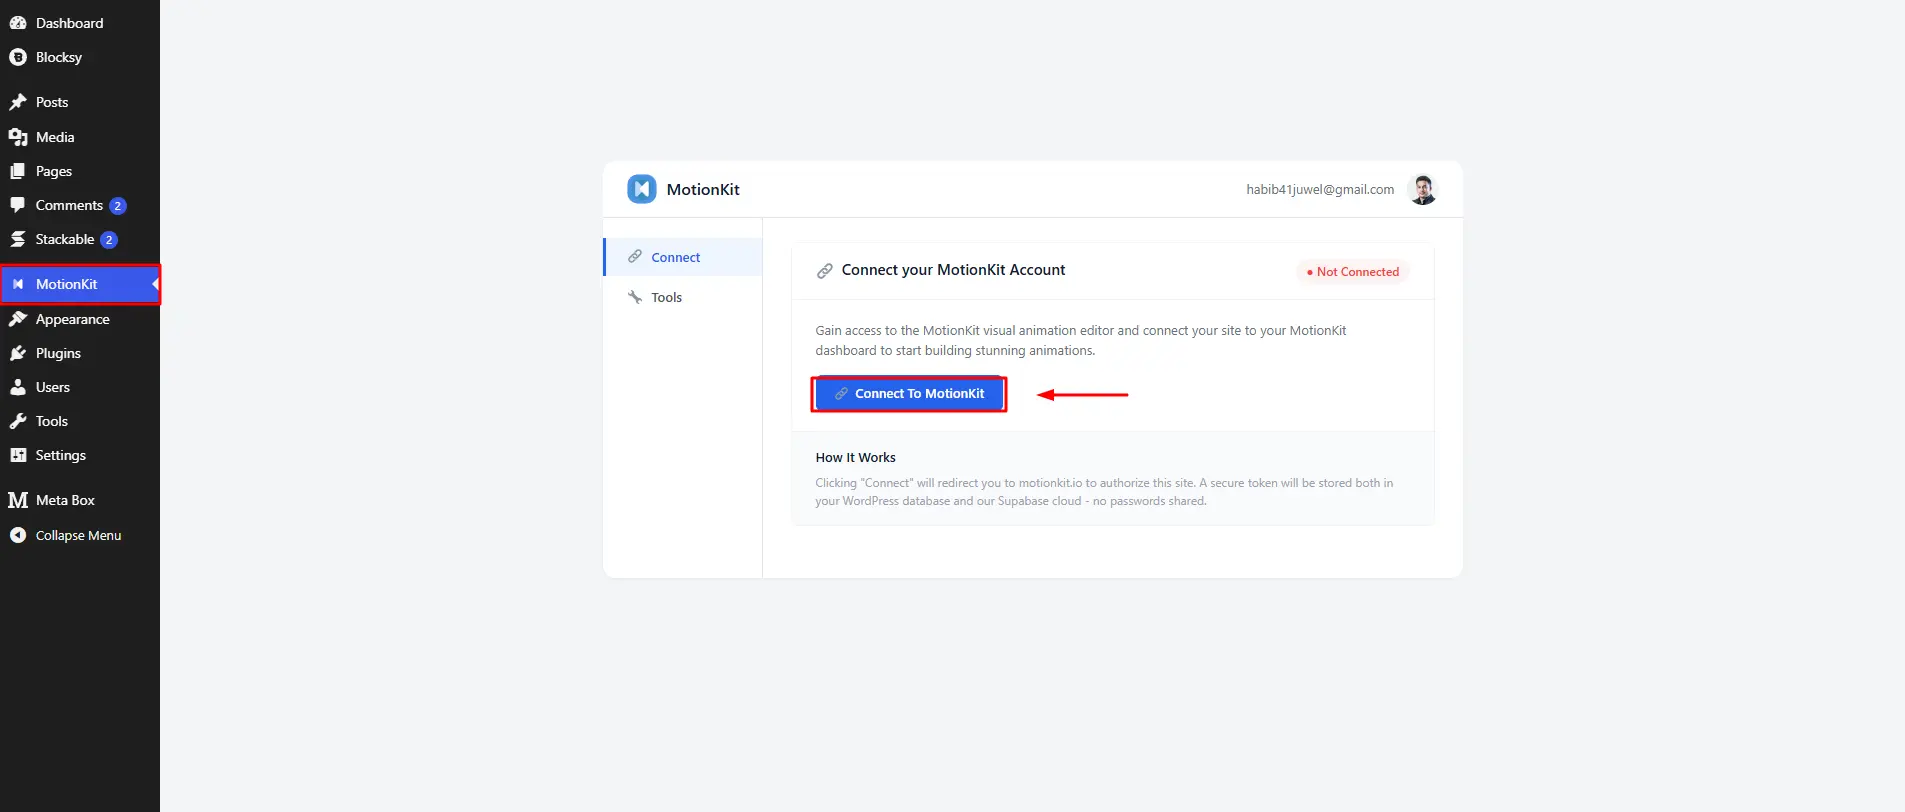Screen dimensions: 1905x812
Task: Click the Users person icon
Action: (18, 387)
